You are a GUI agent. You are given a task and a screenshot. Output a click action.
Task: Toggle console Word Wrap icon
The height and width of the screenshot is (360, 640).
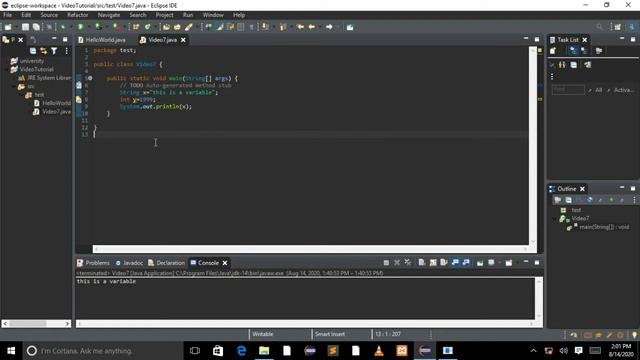point(444,262)
